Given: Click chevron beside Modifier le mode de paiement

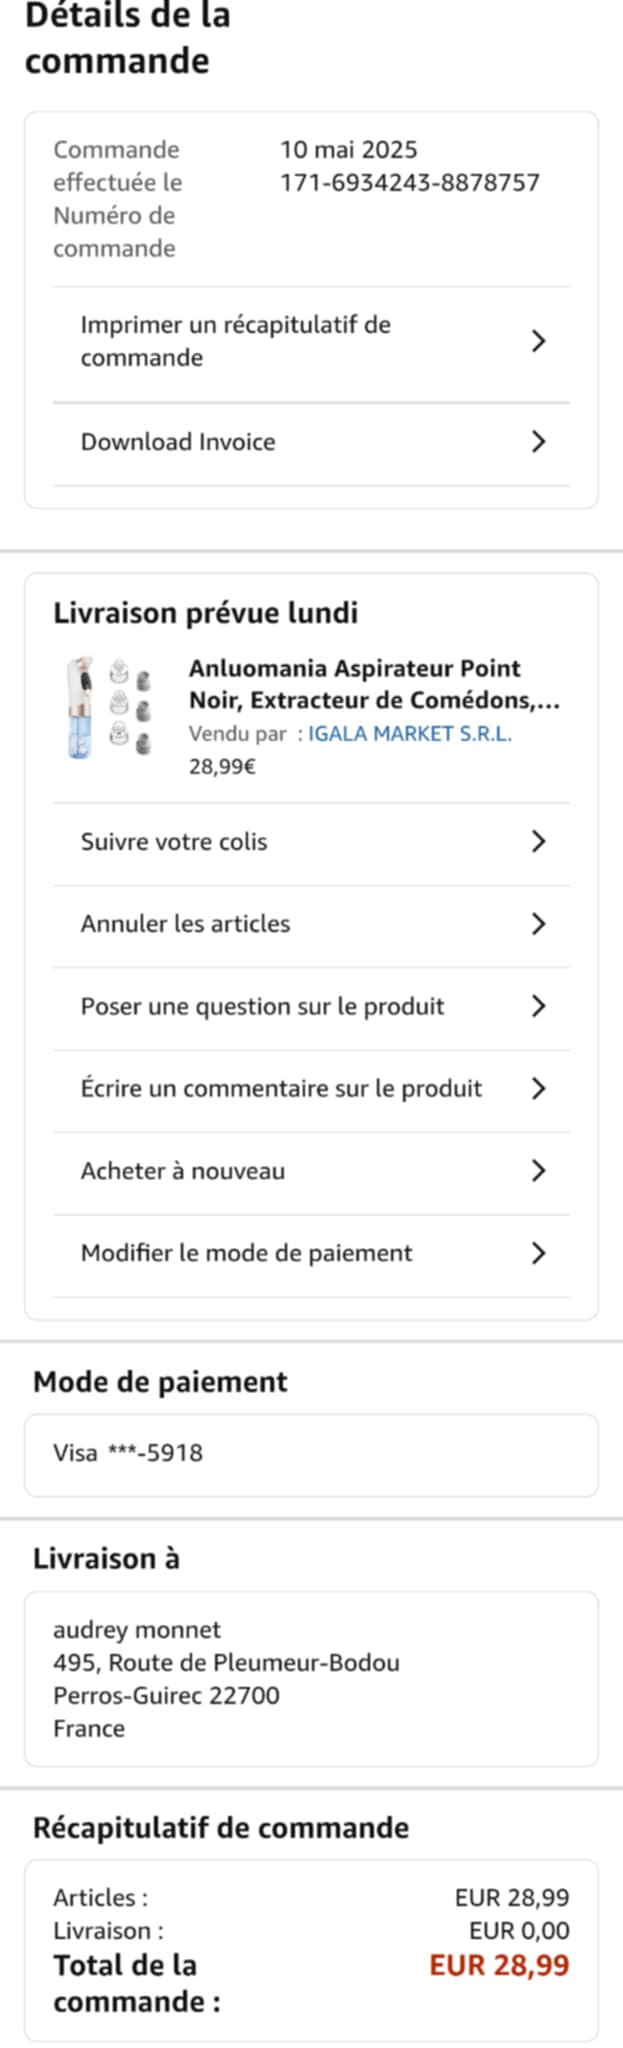Looking at the screenshot, I should pyautogui.click(x=538, y=1253).
